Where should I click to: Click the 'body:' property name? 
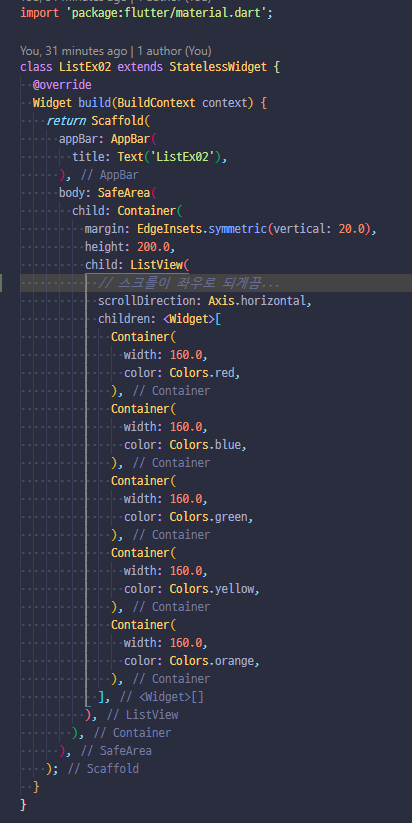tap(75, 193)
